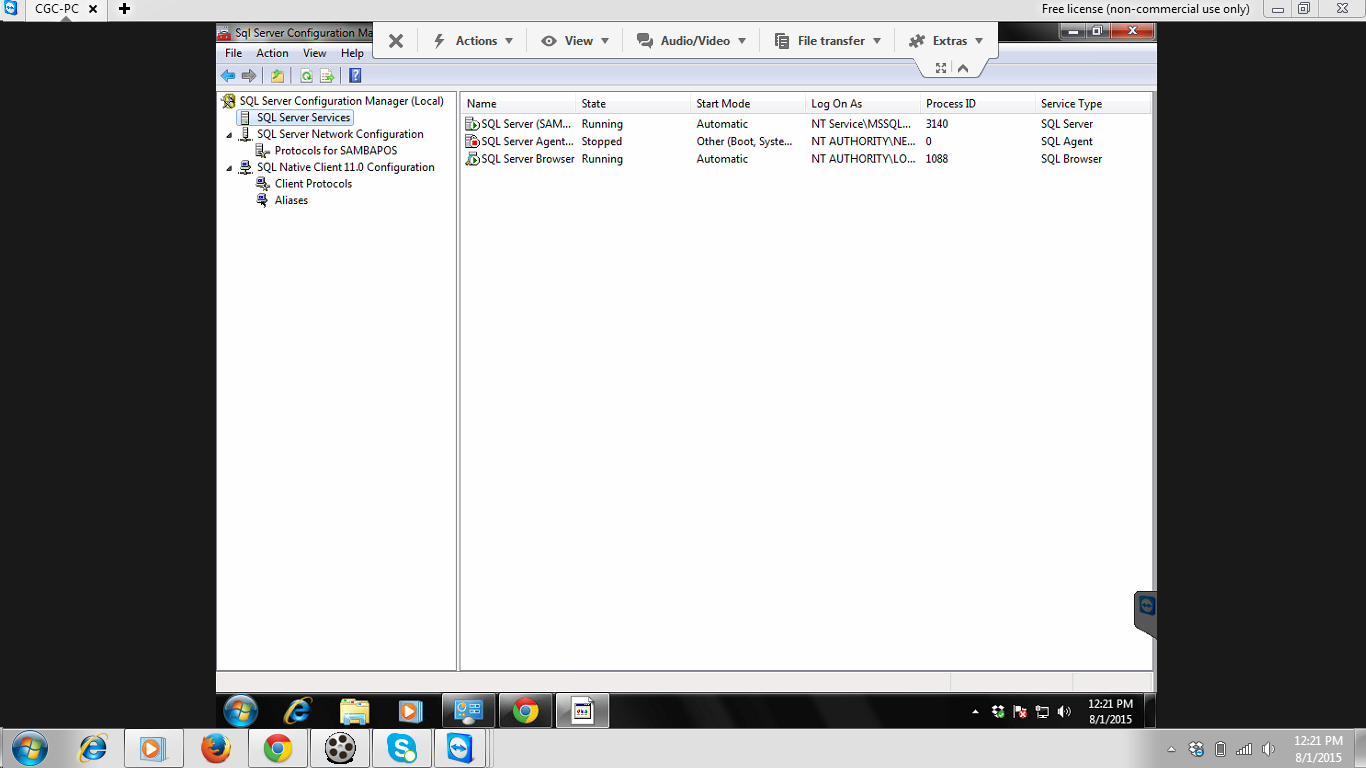Sort by the Log On As column header
The height and width of the screenshot is (768, 1366).
point(863,104)
